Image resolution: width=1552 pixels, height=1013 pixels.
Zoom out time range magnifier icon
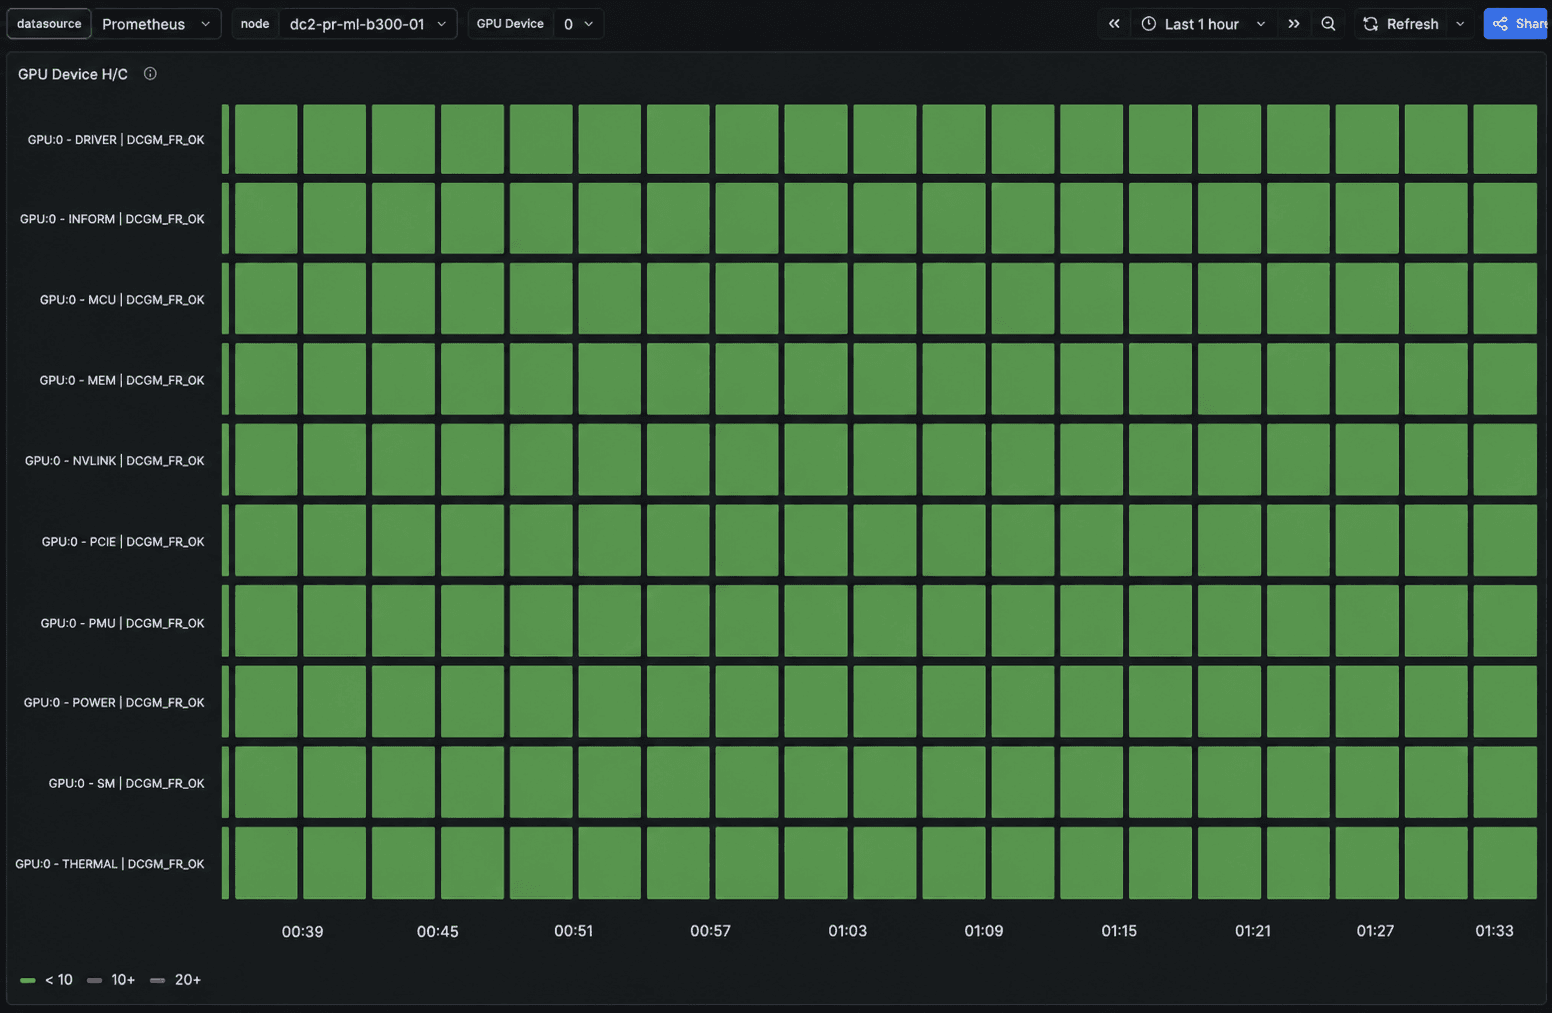[1328, 24]
